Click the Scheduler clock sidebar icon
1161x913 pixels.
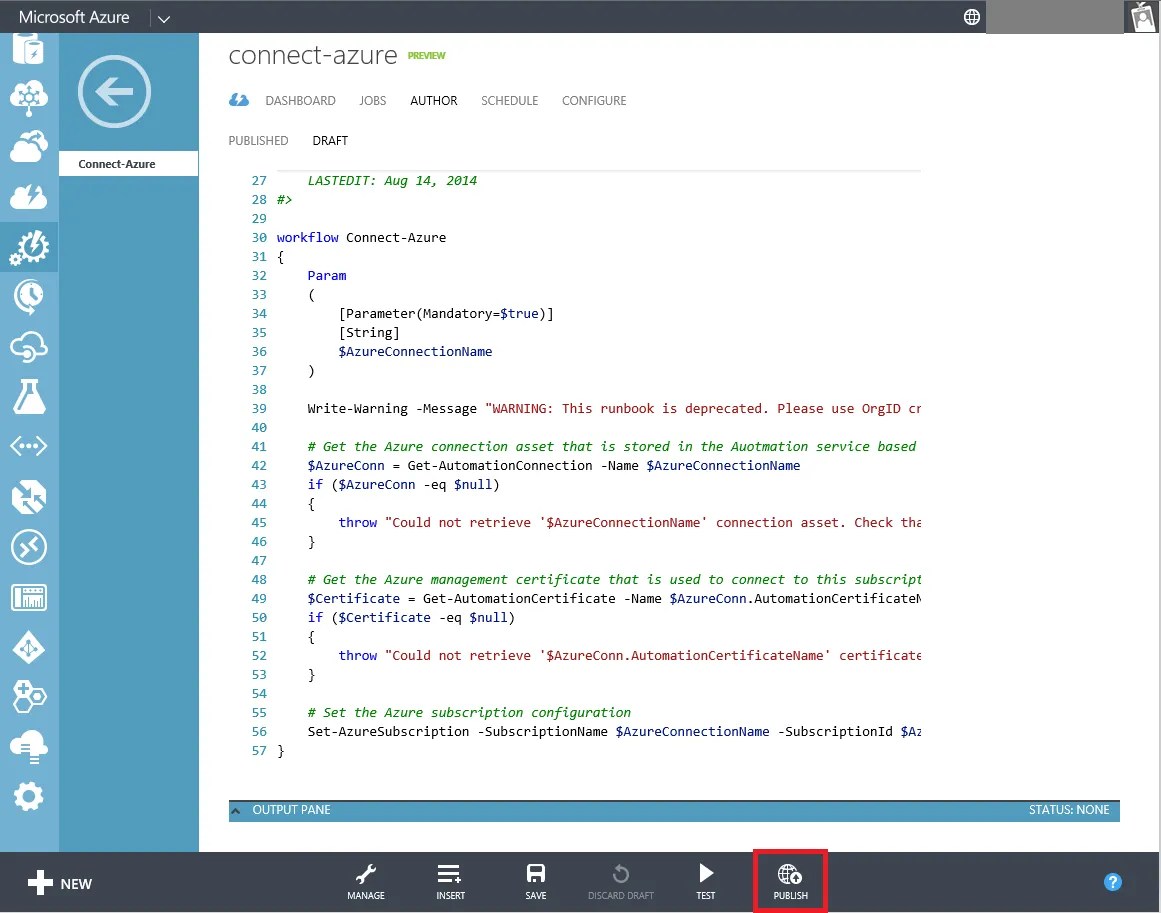[x=29, y=297]
